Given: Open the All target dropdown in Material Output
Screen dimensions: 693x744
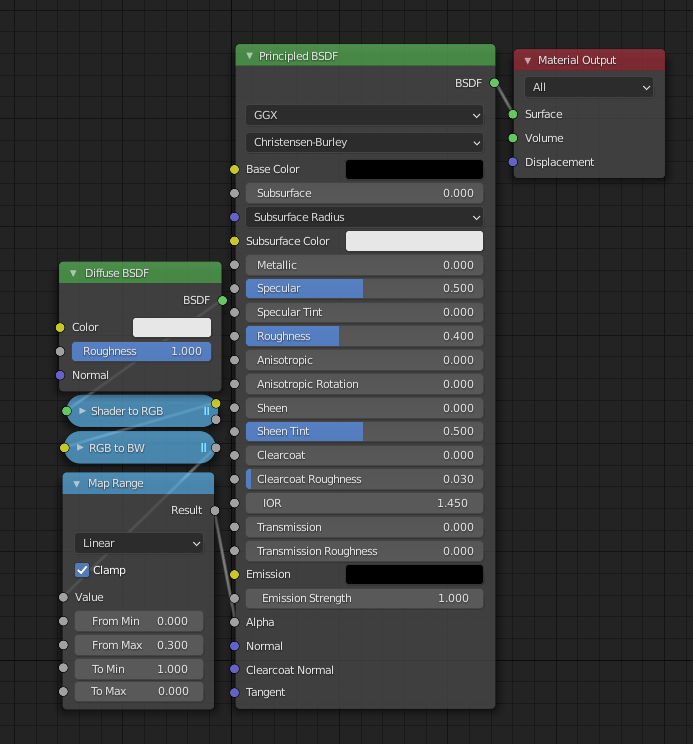Looking at the screenshot, I should point(589,87).
